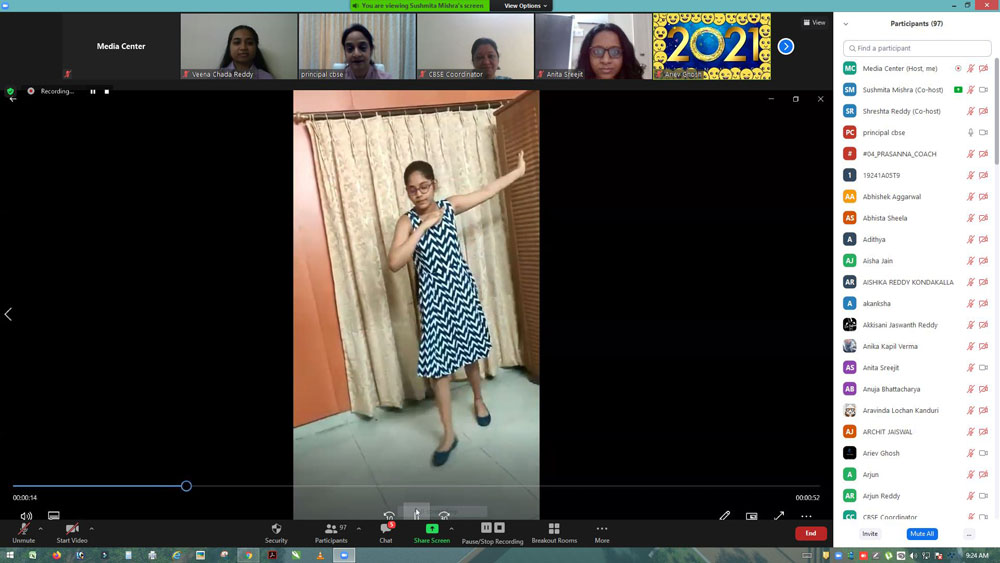The height and width of the screenshot is (563, 1000).
Task: Open Chrome from the taskbar
Action: (x=248, y=555)
